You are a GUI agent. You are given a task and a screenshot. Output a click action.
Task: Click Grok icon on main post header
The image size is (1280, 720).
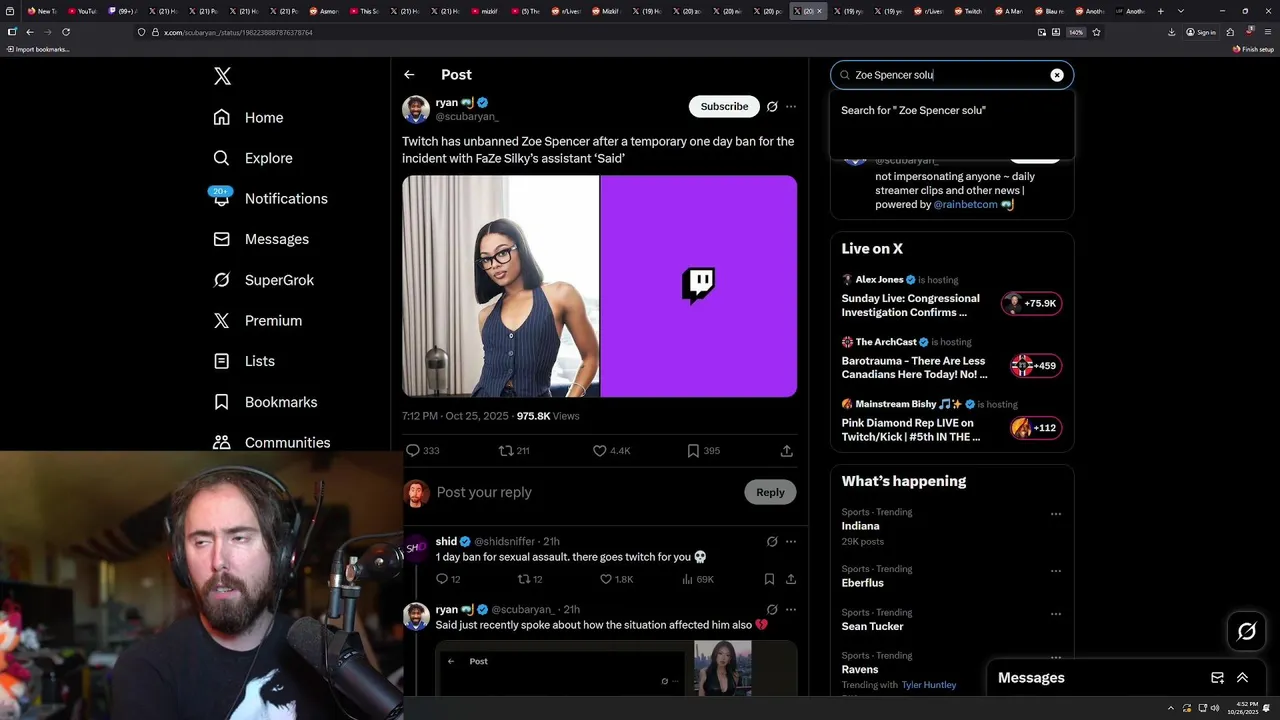click(x=772, y=106)
